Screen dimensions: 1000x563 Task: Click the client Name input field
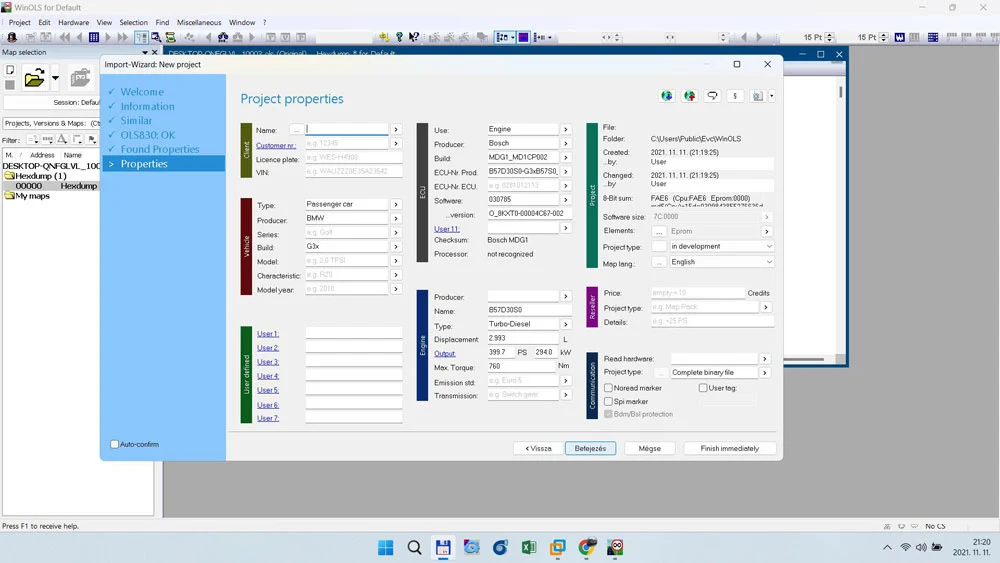[346, 129]
